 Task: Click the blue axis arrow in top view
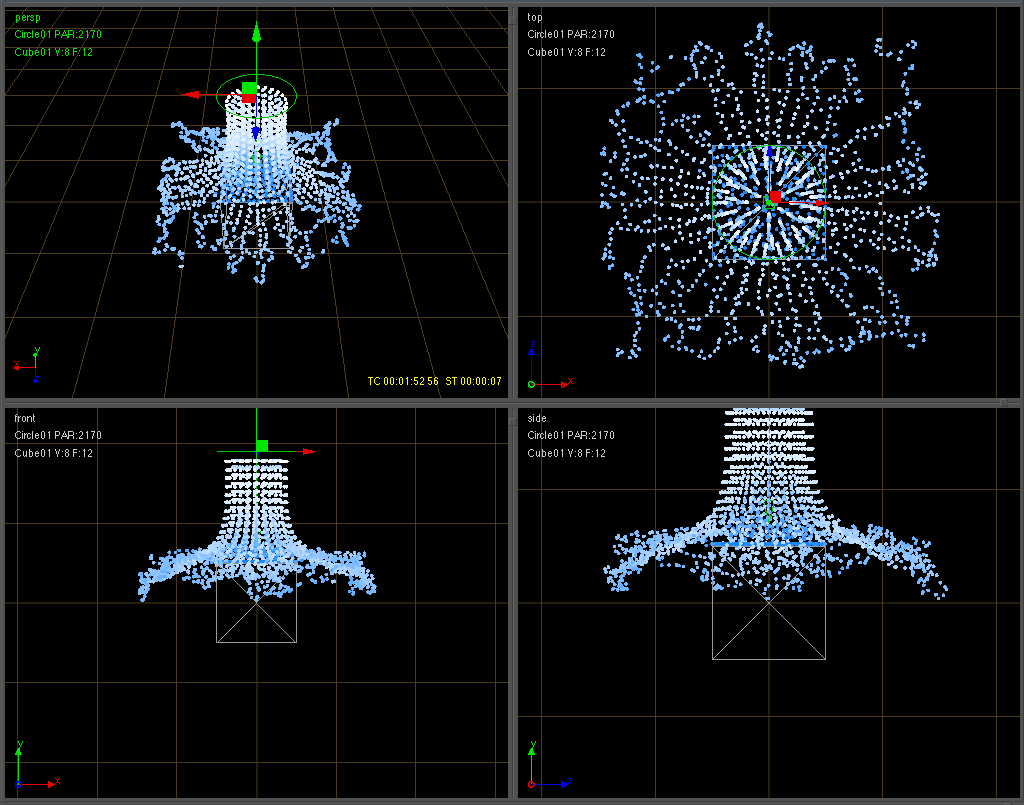click(x=769, y=151)
